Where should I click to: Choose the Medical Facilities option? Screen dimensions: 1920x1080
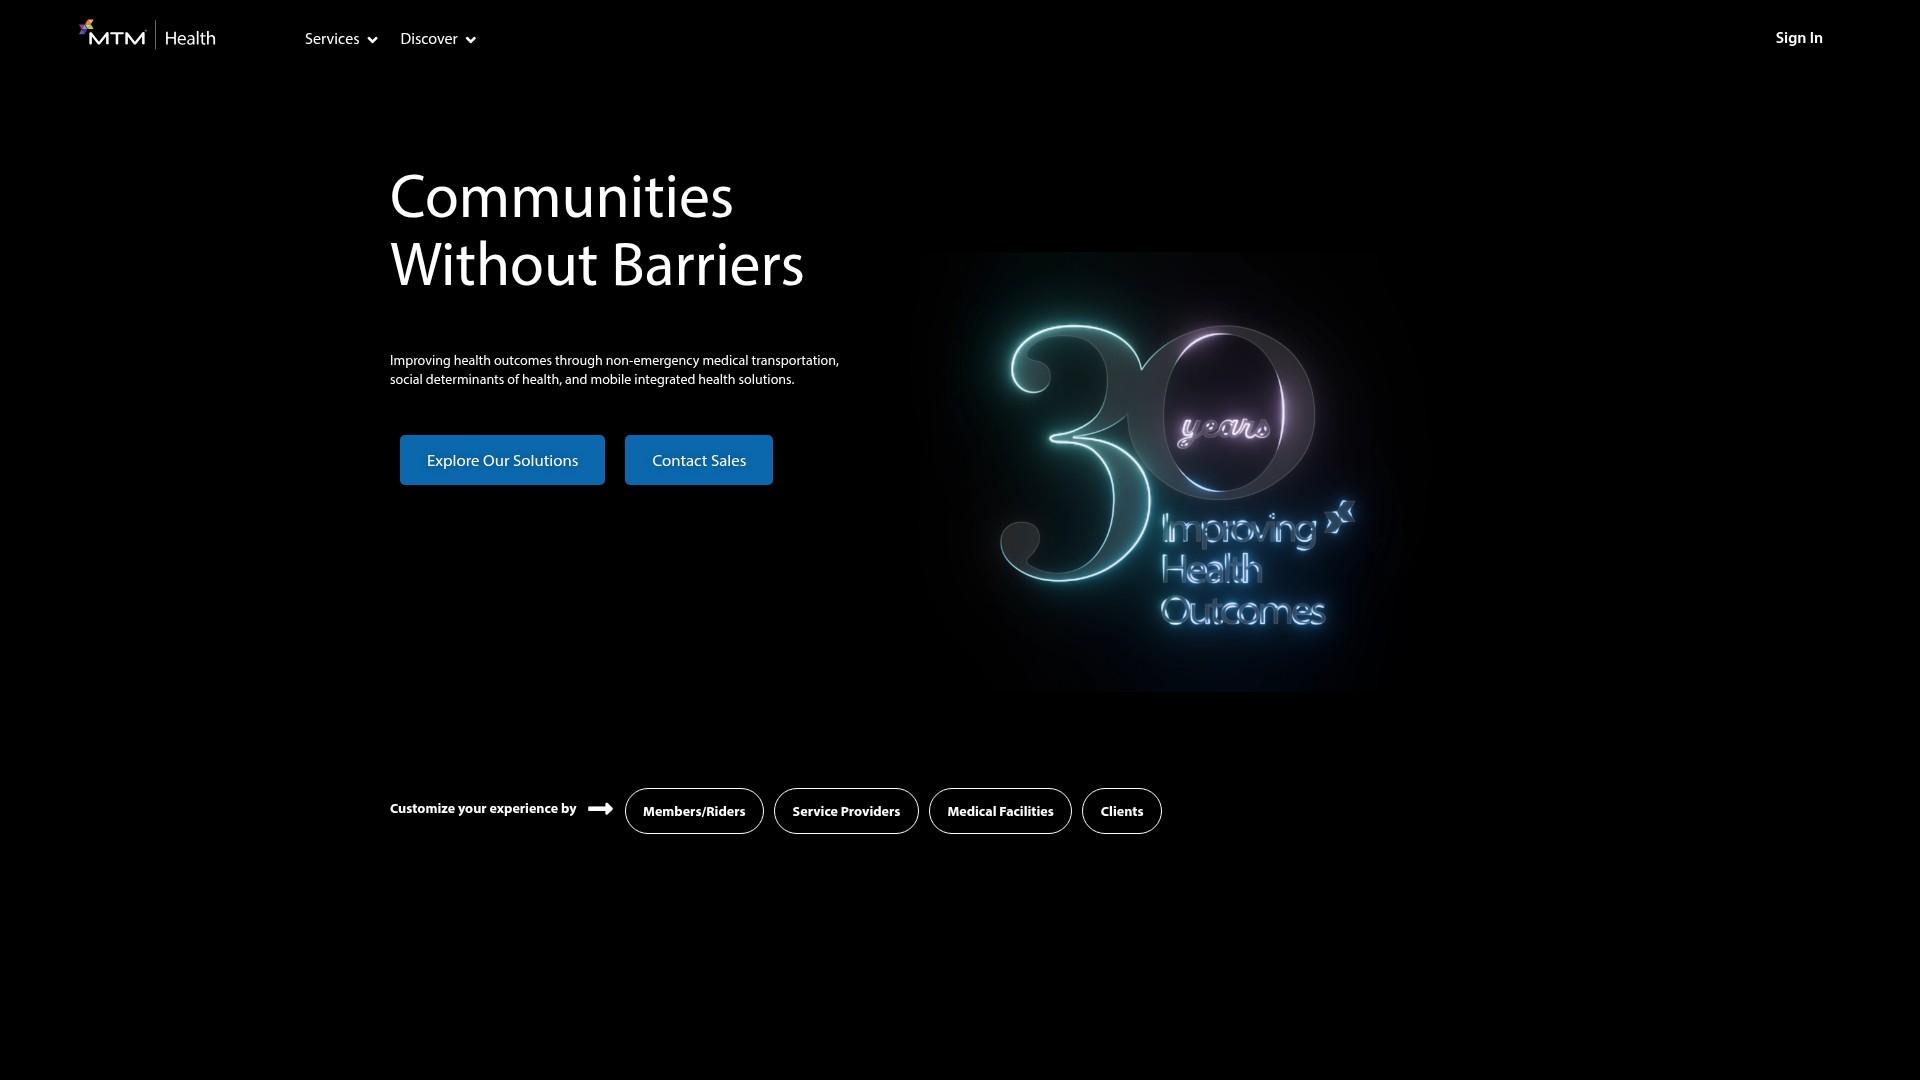pyautogui.click(x=1000, y=811)
